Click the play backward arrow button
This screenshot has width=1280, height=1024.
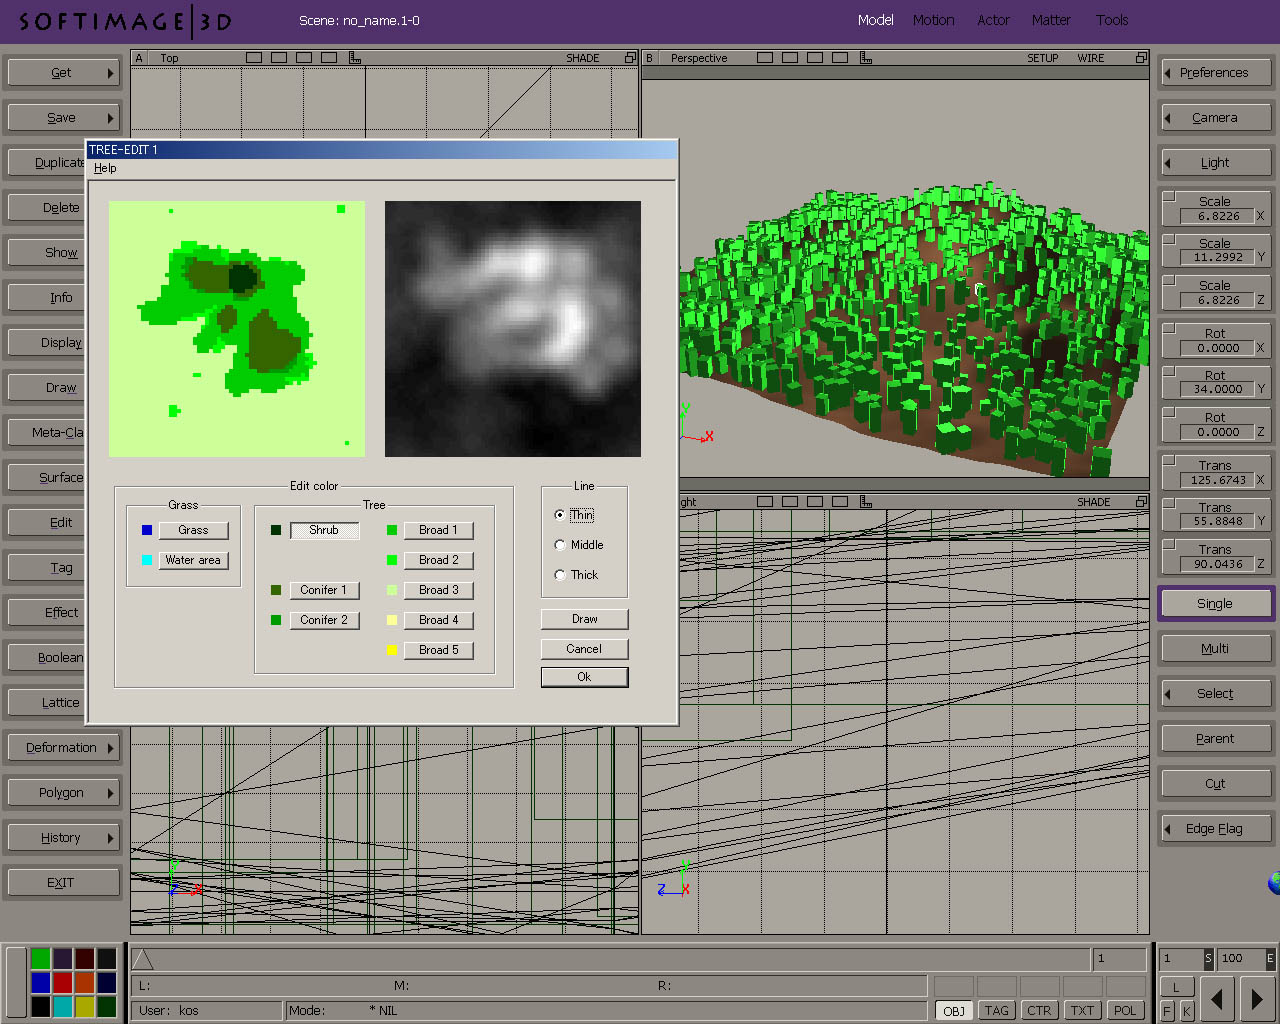1216,998
